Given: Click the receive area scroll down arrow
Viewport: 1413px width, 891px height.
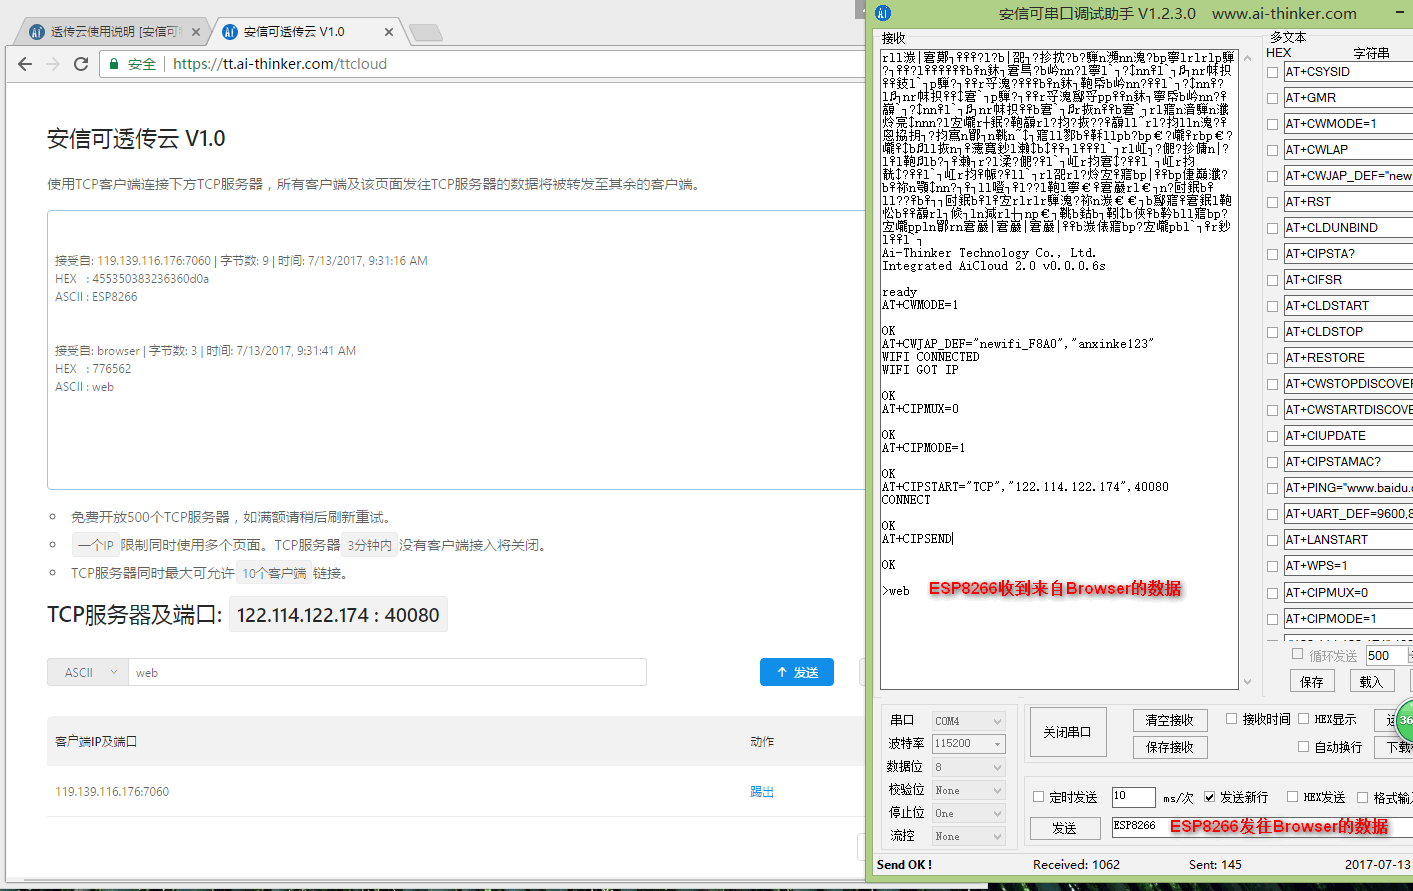Looking at the screenshot, I should click(1247, 682).
